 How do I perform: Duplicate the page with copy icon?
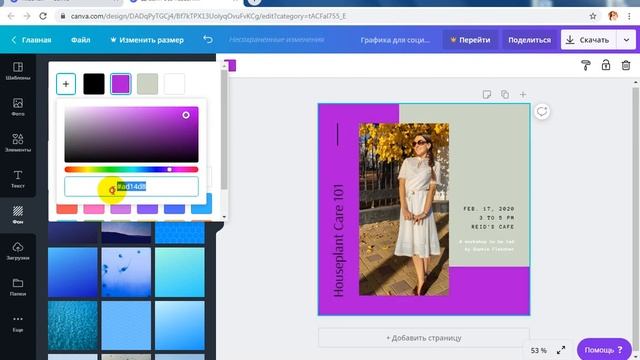click(505, 94)
